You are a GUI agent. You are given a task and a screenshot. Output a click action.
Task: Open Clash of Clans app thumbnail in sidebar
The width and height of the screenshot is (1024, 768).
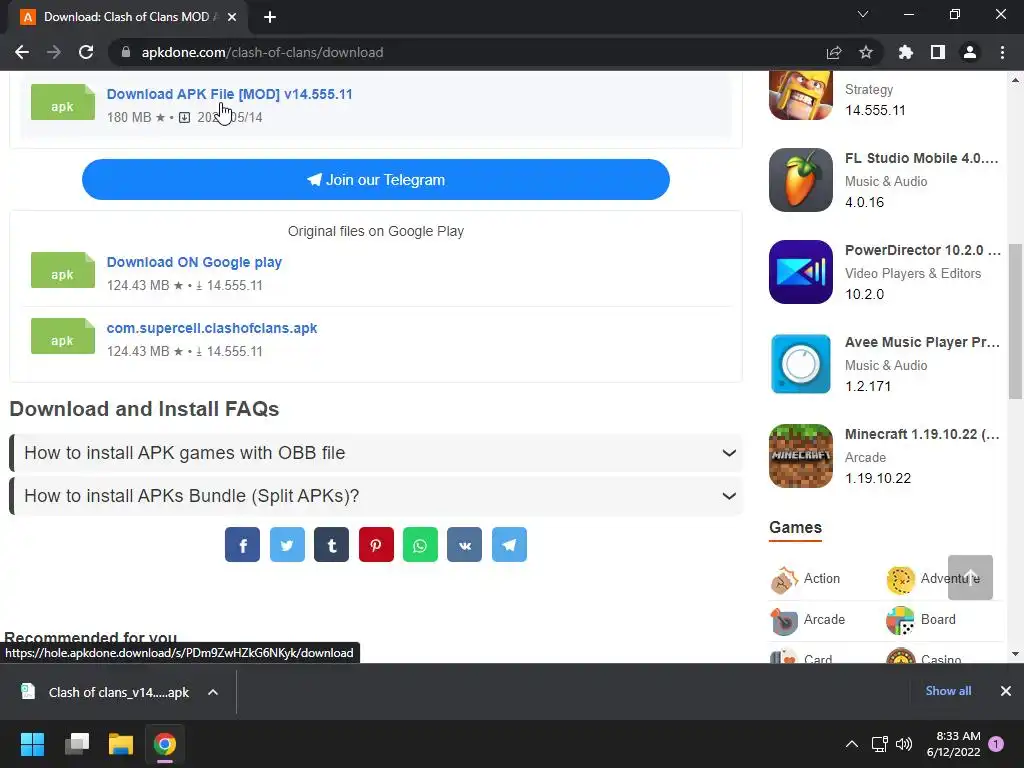point(801,95)
